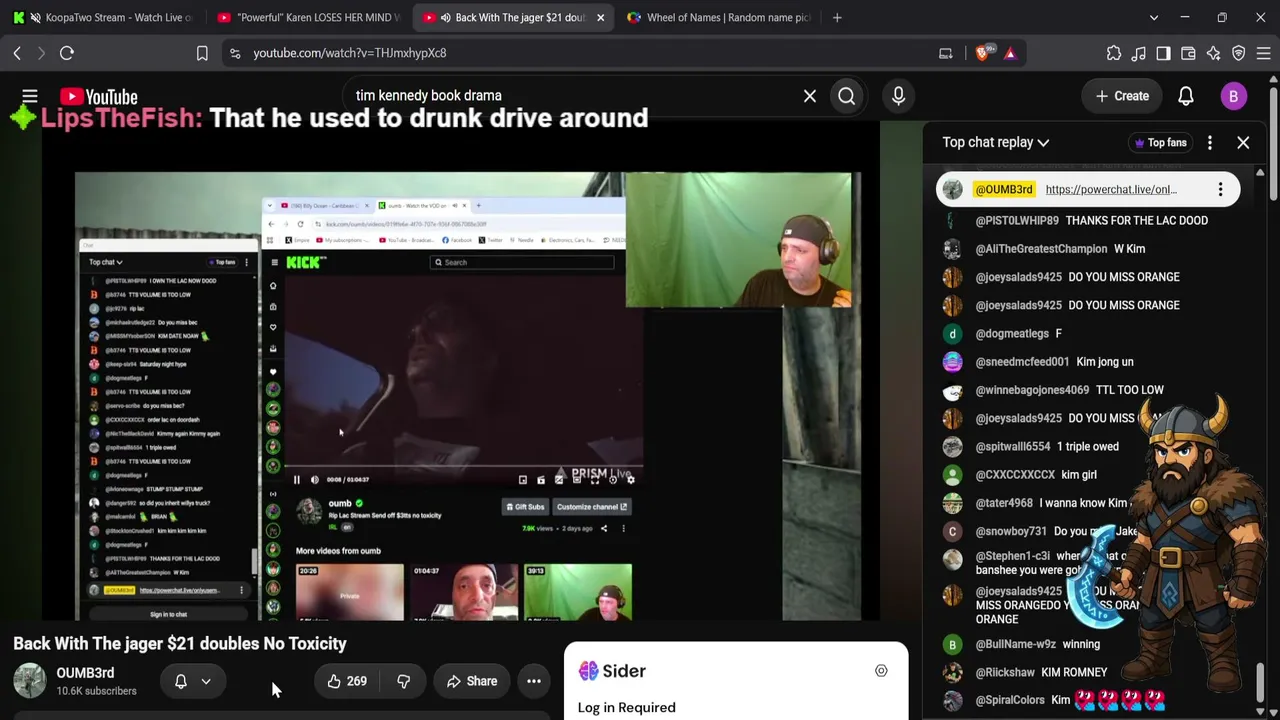The image size is (1280, 720).
Task: Open the account avatar menu
Action: (x=1233, y=96)
